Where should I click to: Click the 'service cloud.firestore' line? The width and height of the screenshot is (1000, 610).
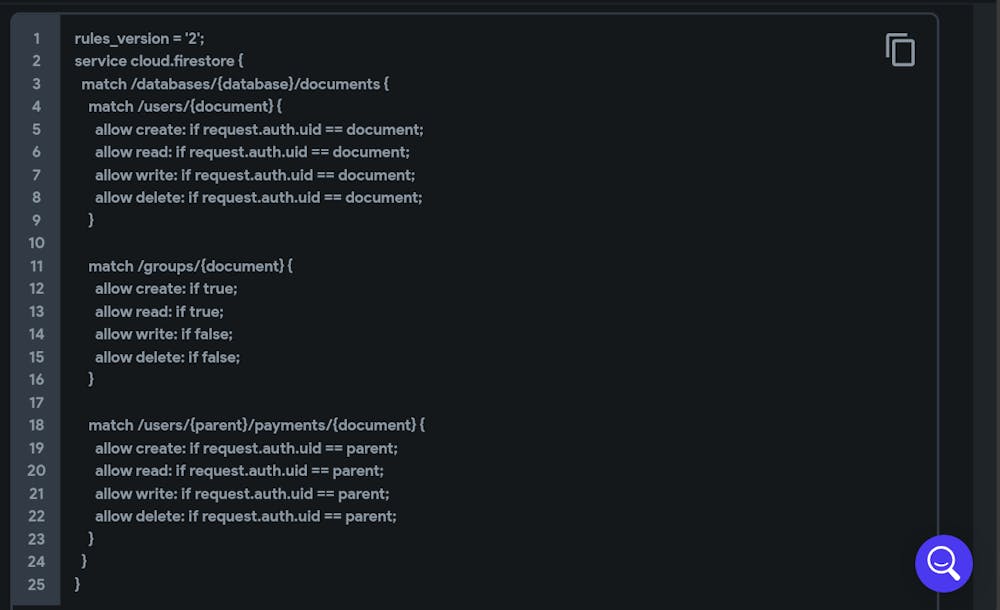tap(158, 61)
